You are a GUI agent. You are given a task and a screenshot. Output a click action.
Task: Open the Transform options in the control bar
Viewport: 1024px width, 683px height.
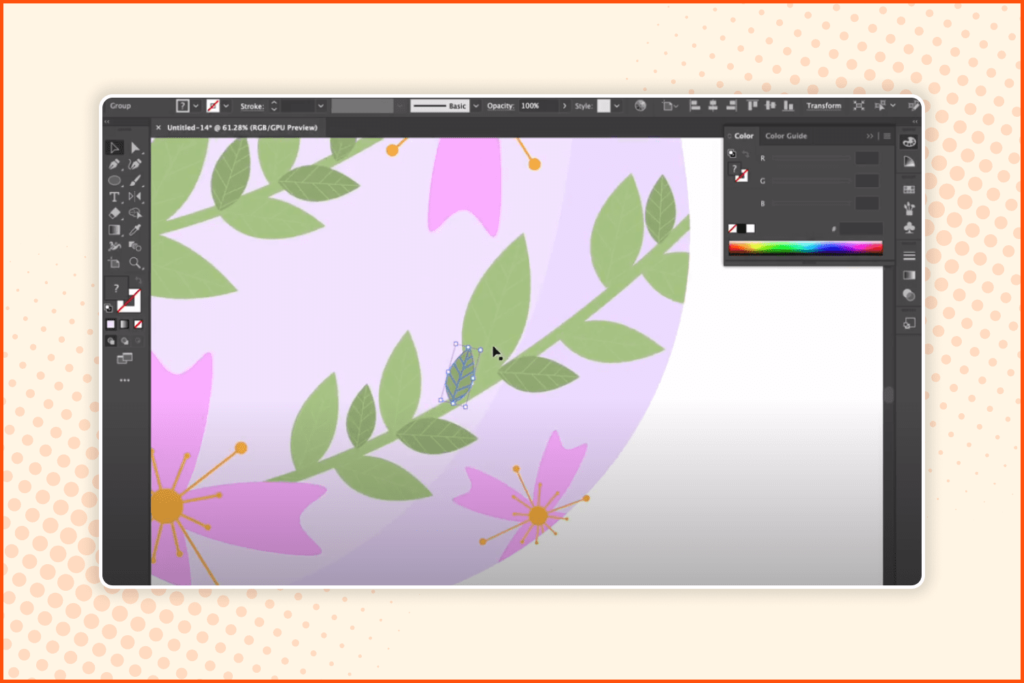click(826, 106)
